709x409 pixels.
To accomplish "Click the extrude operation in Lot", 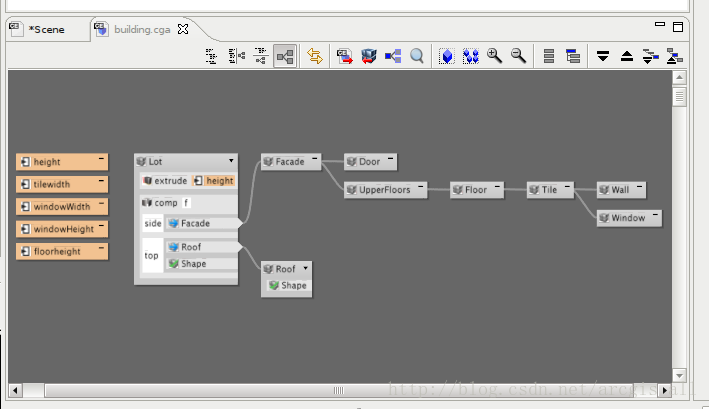I will pos(165,181).
